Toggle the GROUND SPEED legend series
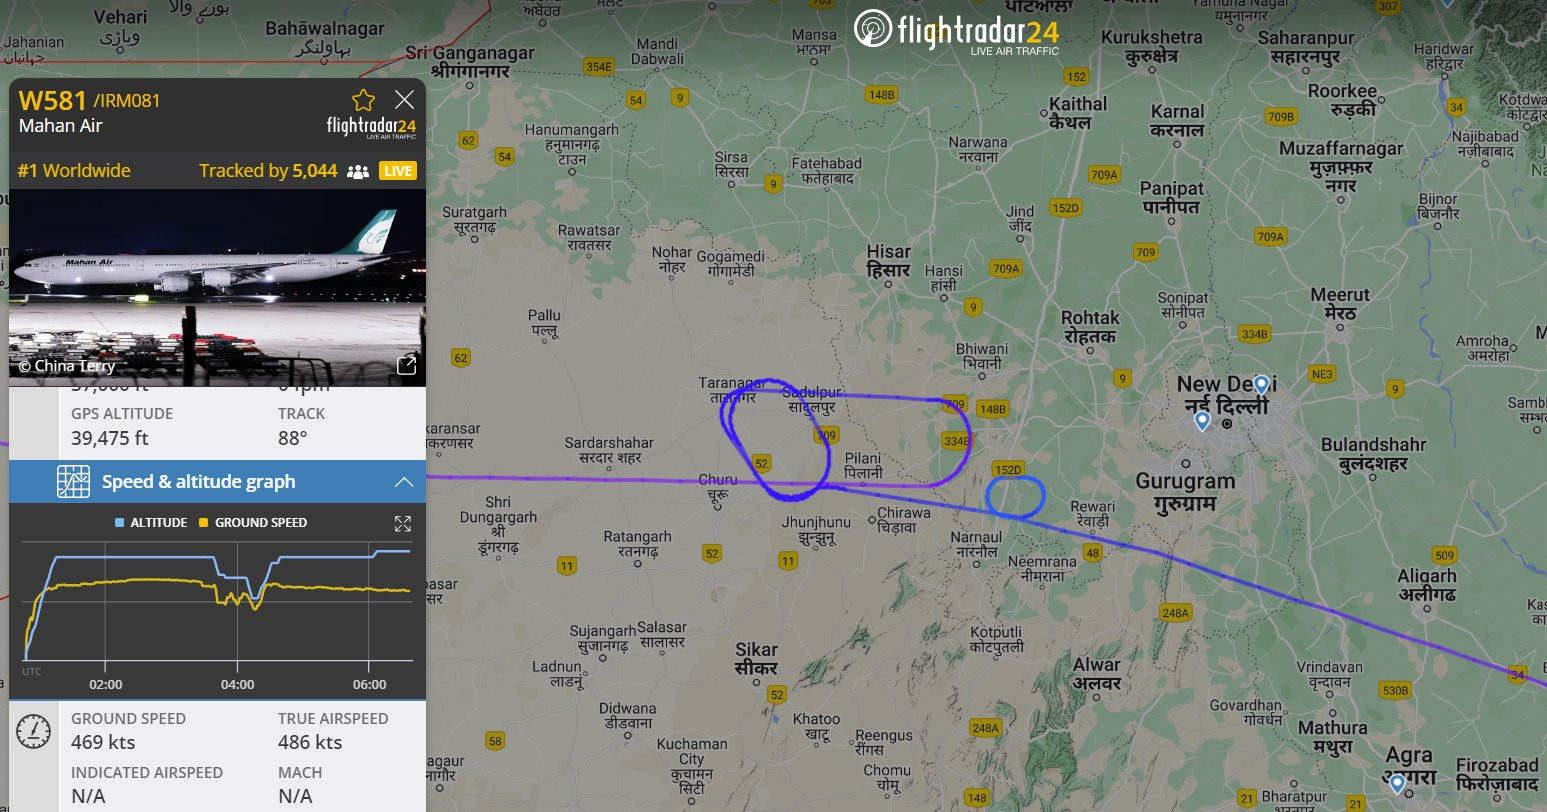Screen dimensions: 1547x812 (253, 522)
